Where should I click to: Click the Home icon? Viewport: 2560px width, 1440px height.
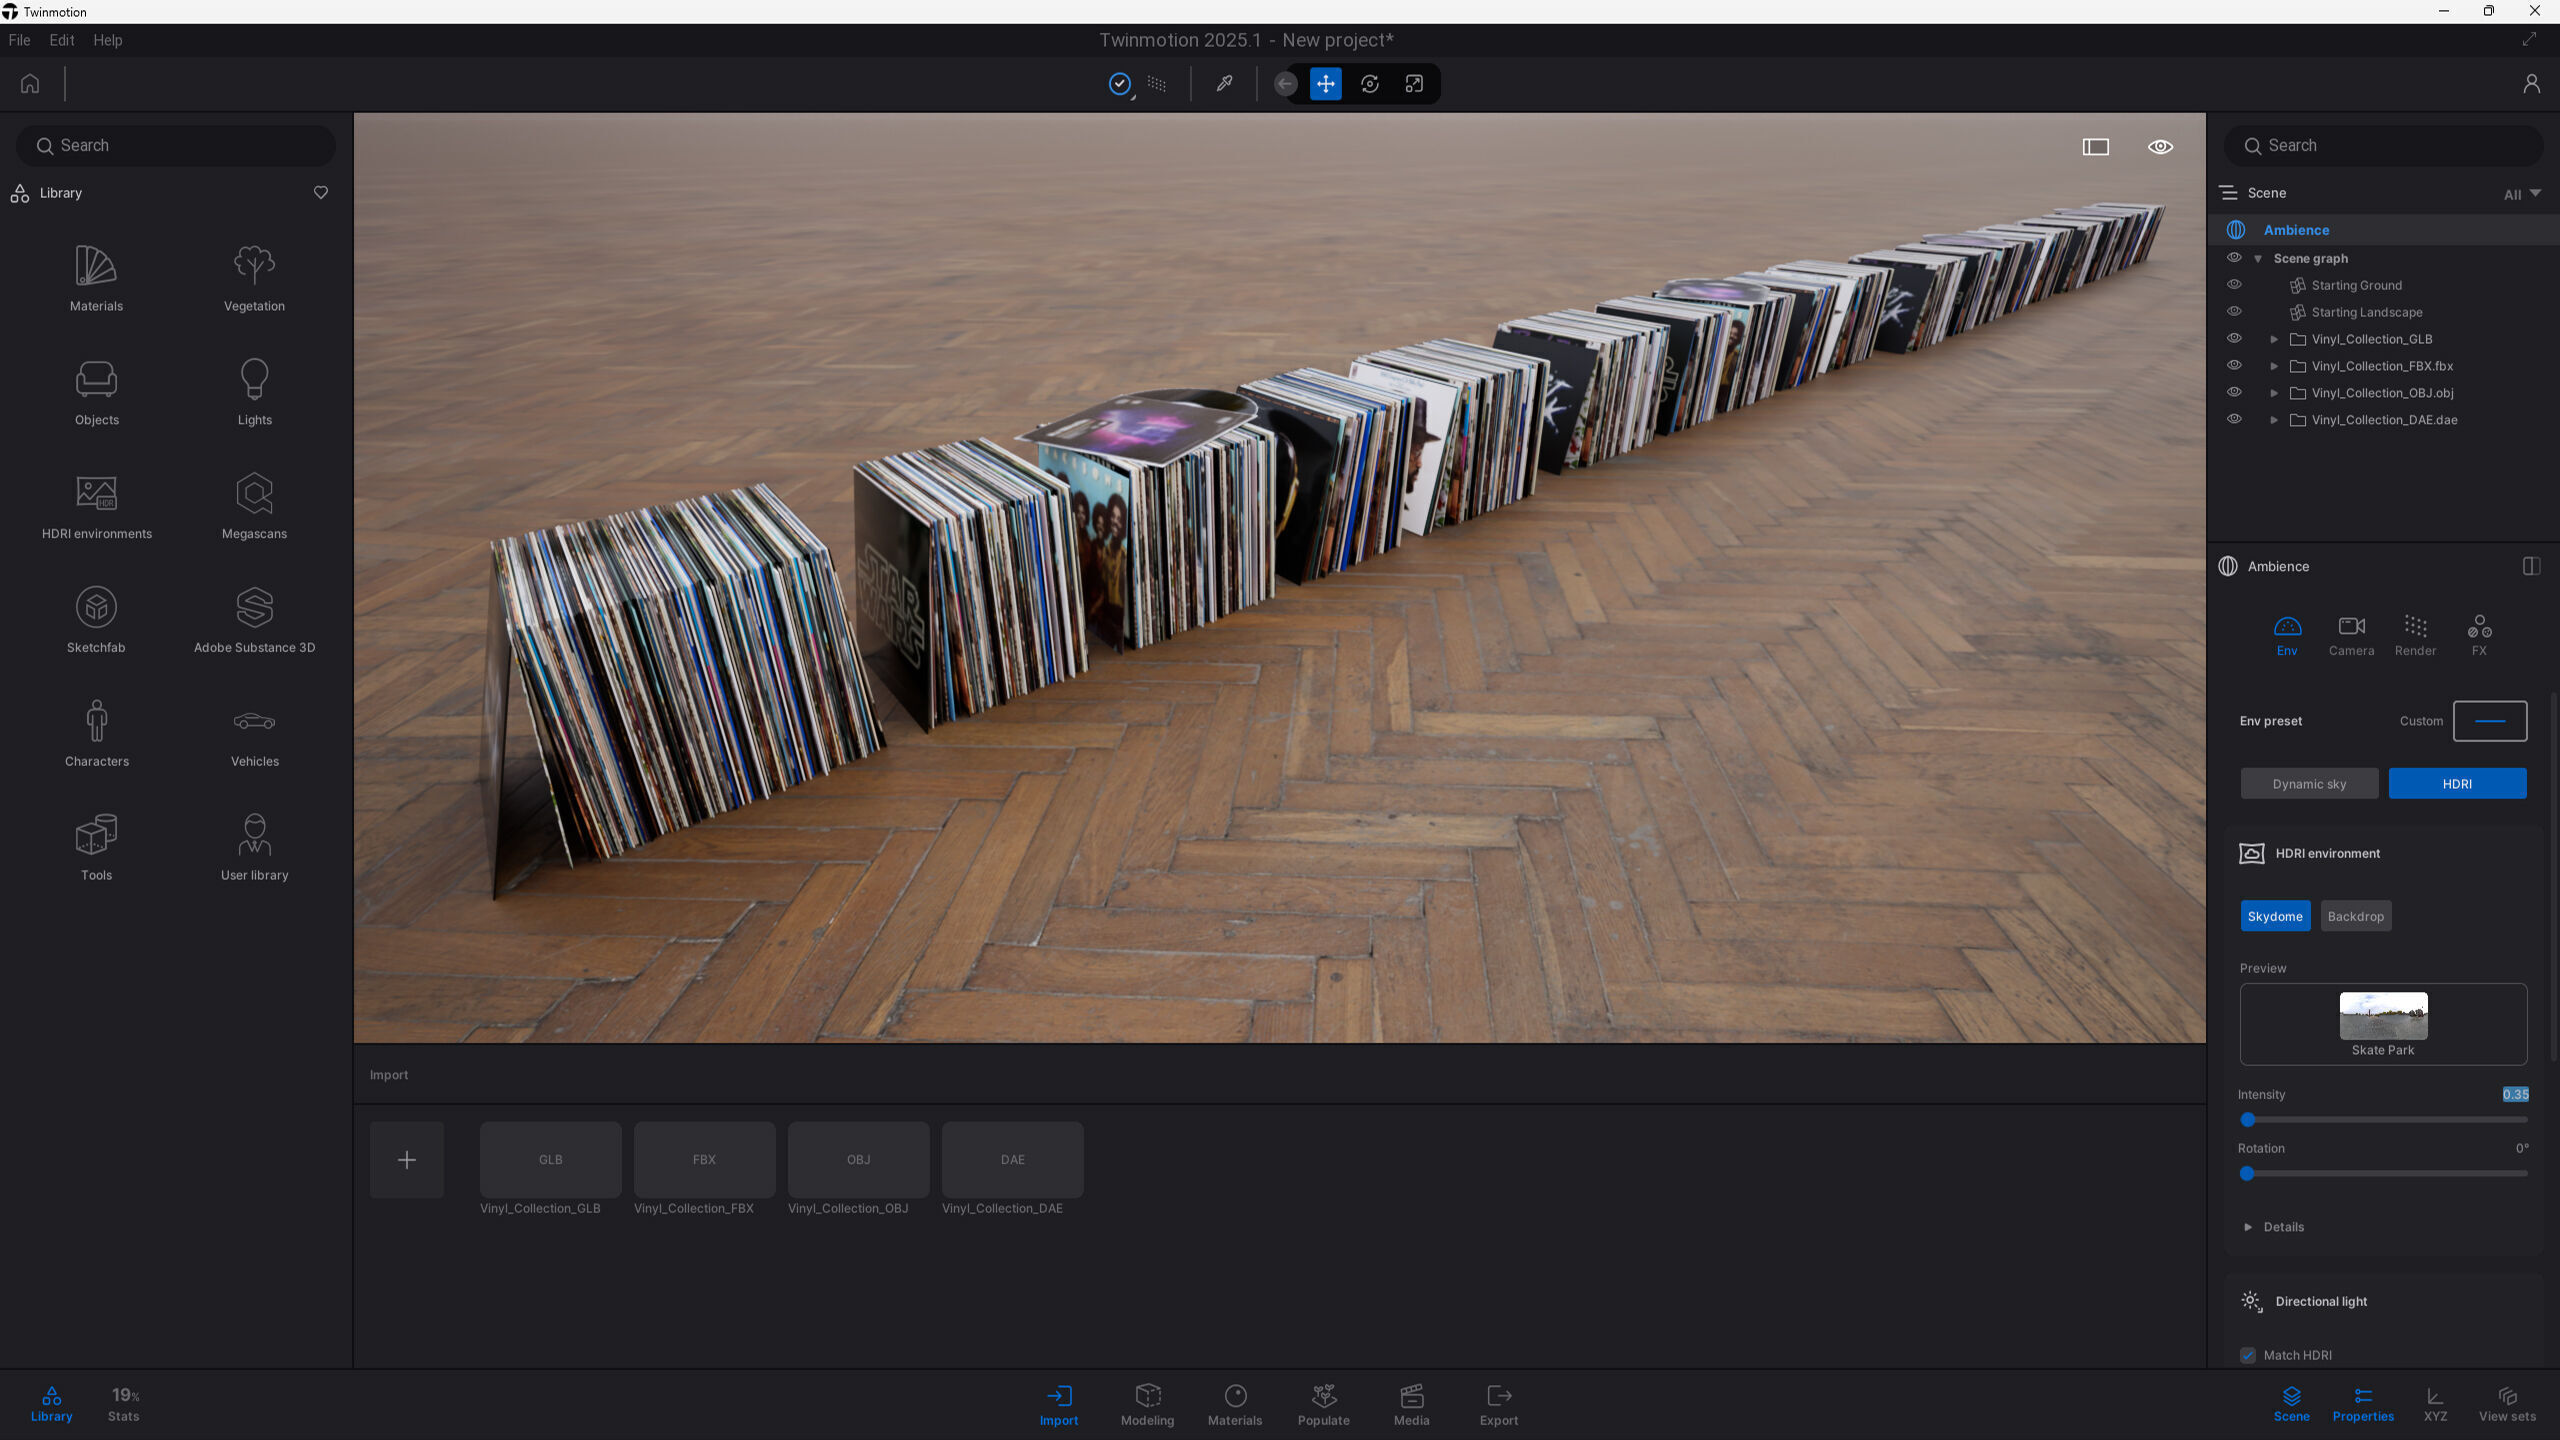coord(30,83)
